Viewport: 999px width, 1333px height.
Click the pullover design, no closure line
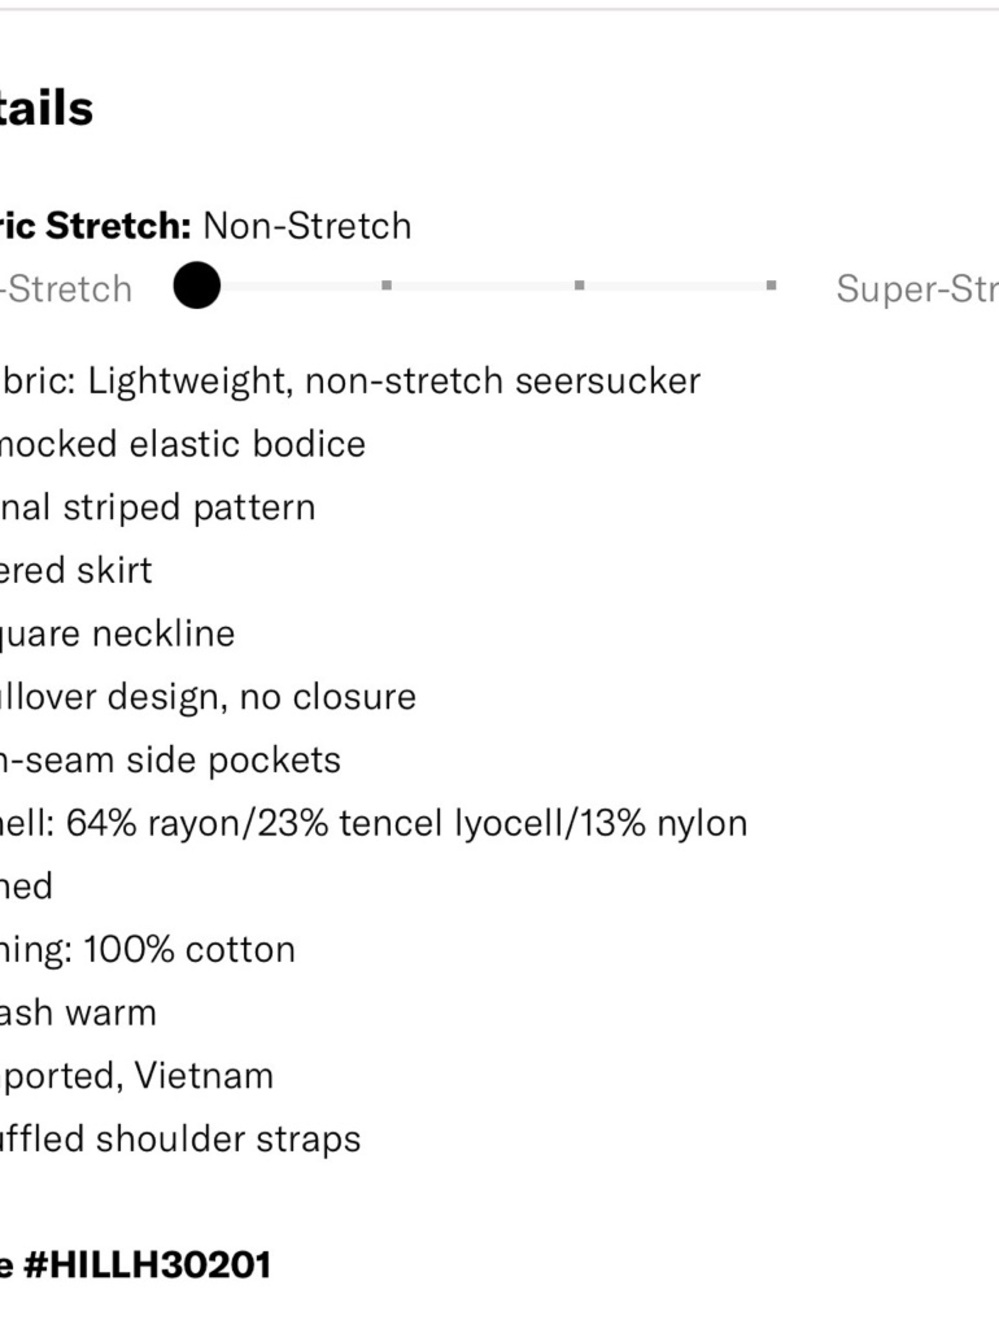pyautogui.click(x=208, y=697)
